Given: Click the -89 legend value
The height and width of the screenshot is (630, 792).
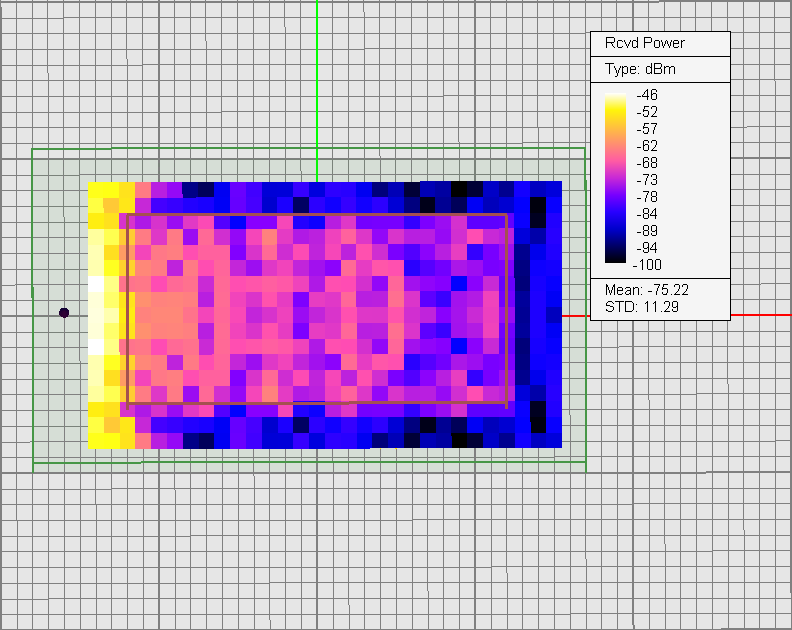Looking at the screenshot, I should [647, 231].
